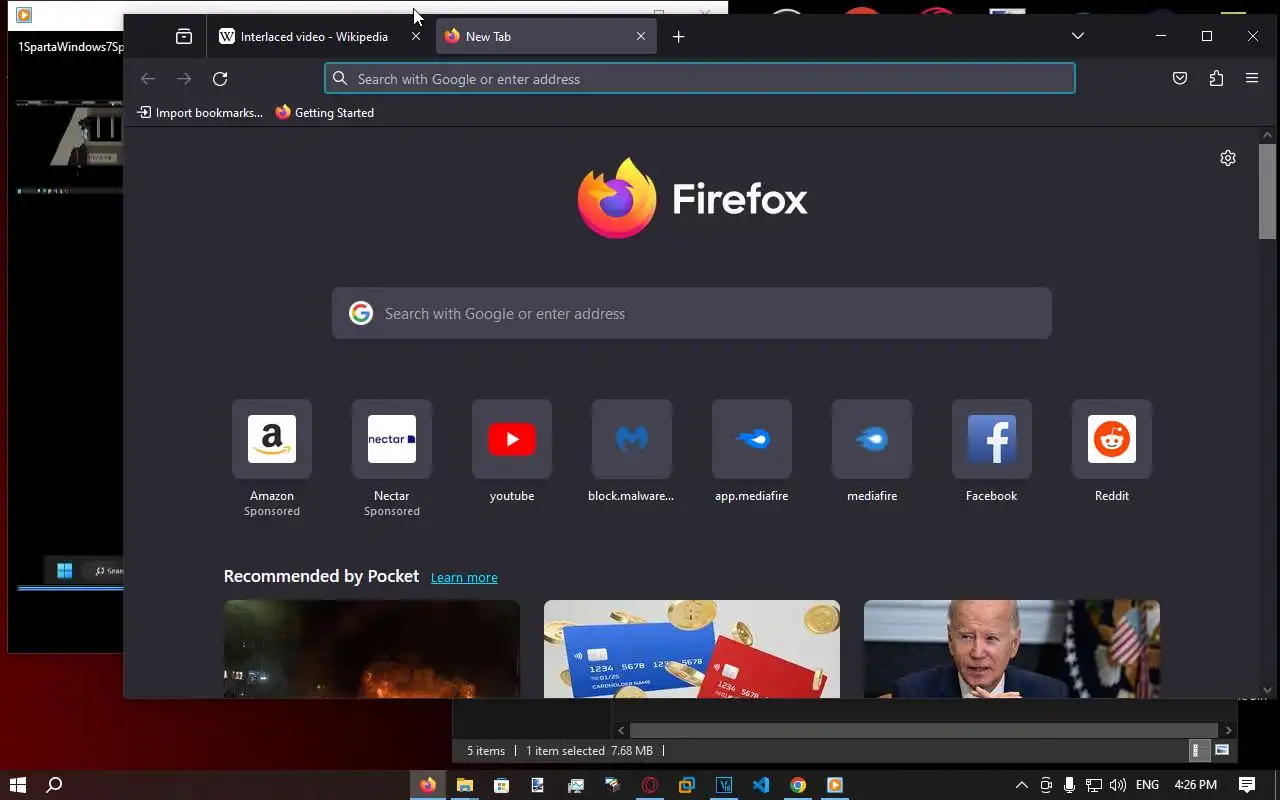Click File Explorer scroll left arrow
Screen dimensions: 1280x800
point(621,730)
